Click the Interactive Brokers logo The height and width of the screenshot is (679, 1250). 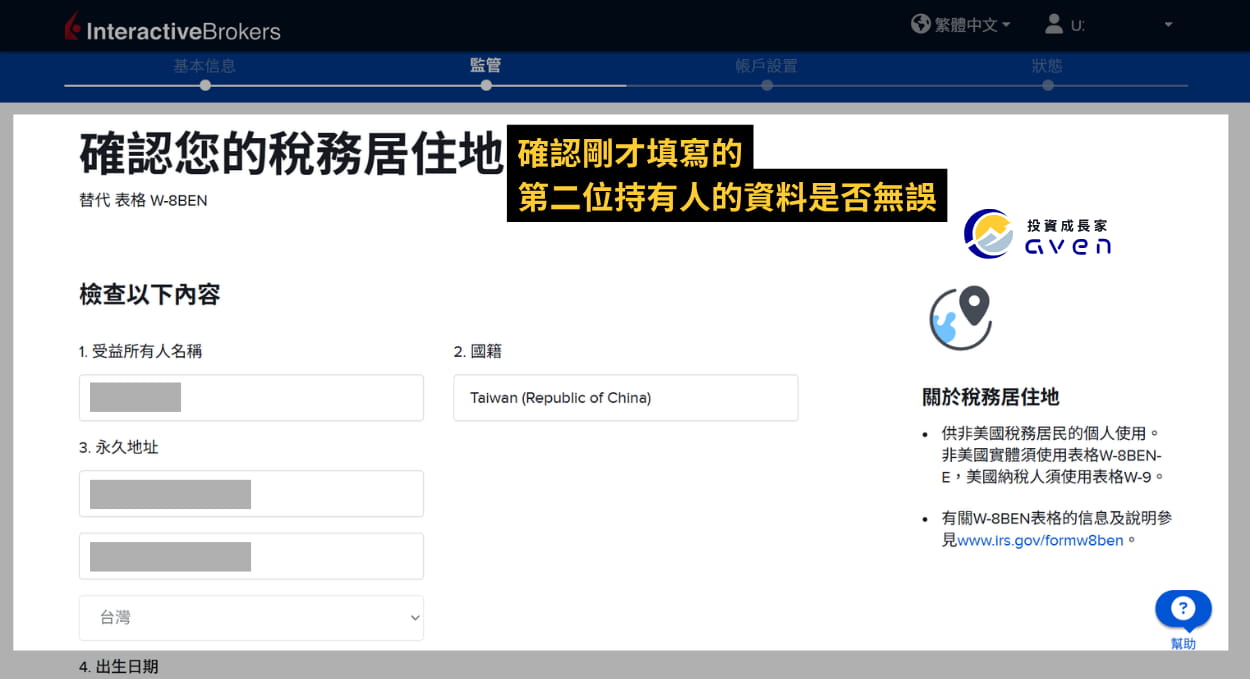172,28
